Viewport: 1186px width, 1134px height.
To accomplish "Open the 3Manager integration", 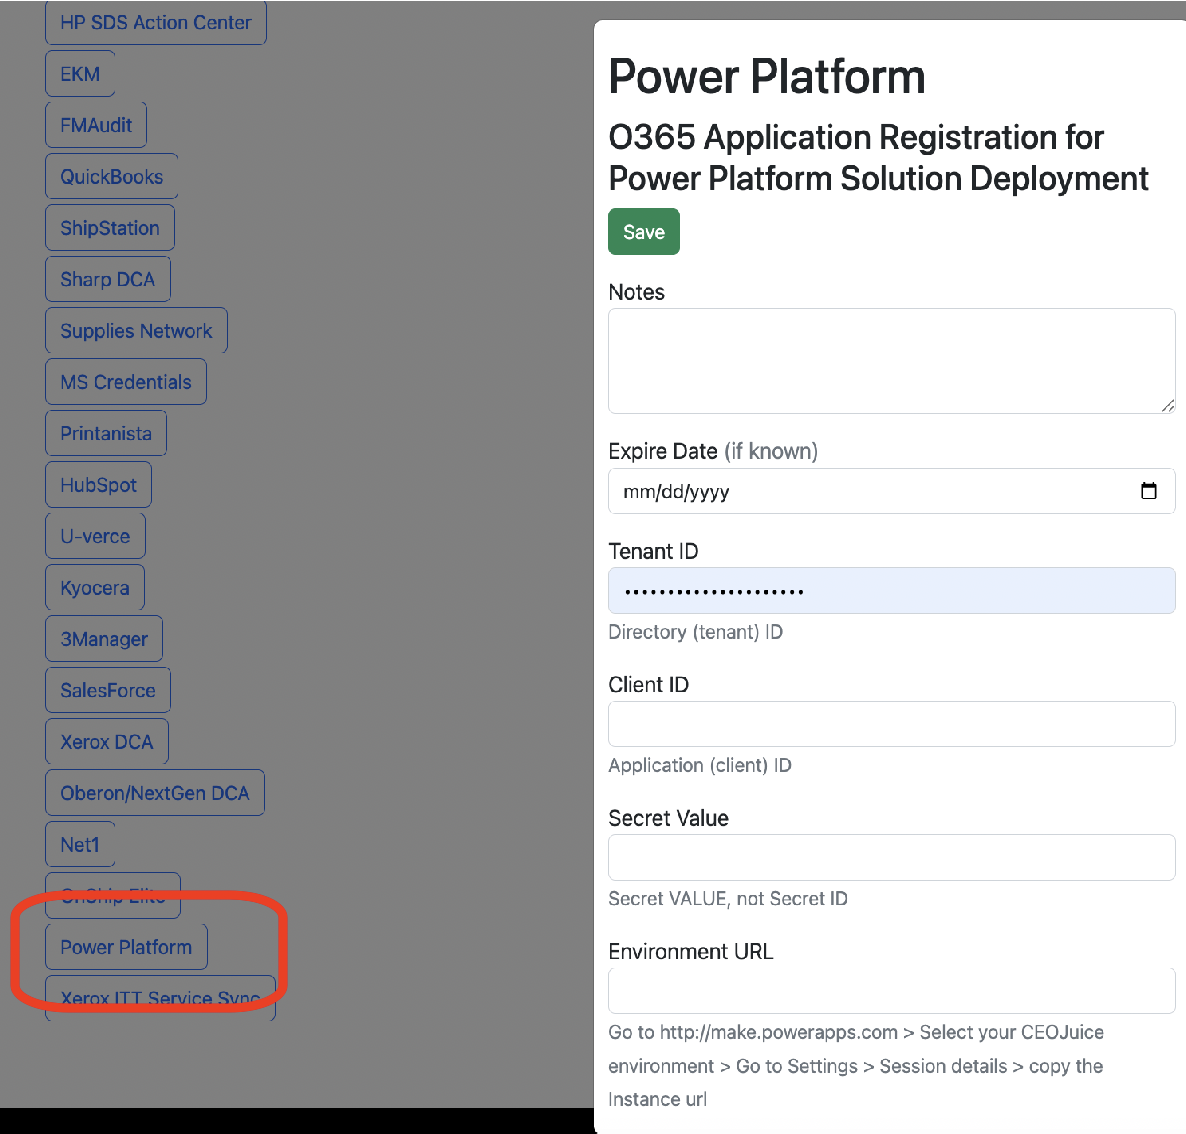I will pyautogui.click(x=104, y=639).
